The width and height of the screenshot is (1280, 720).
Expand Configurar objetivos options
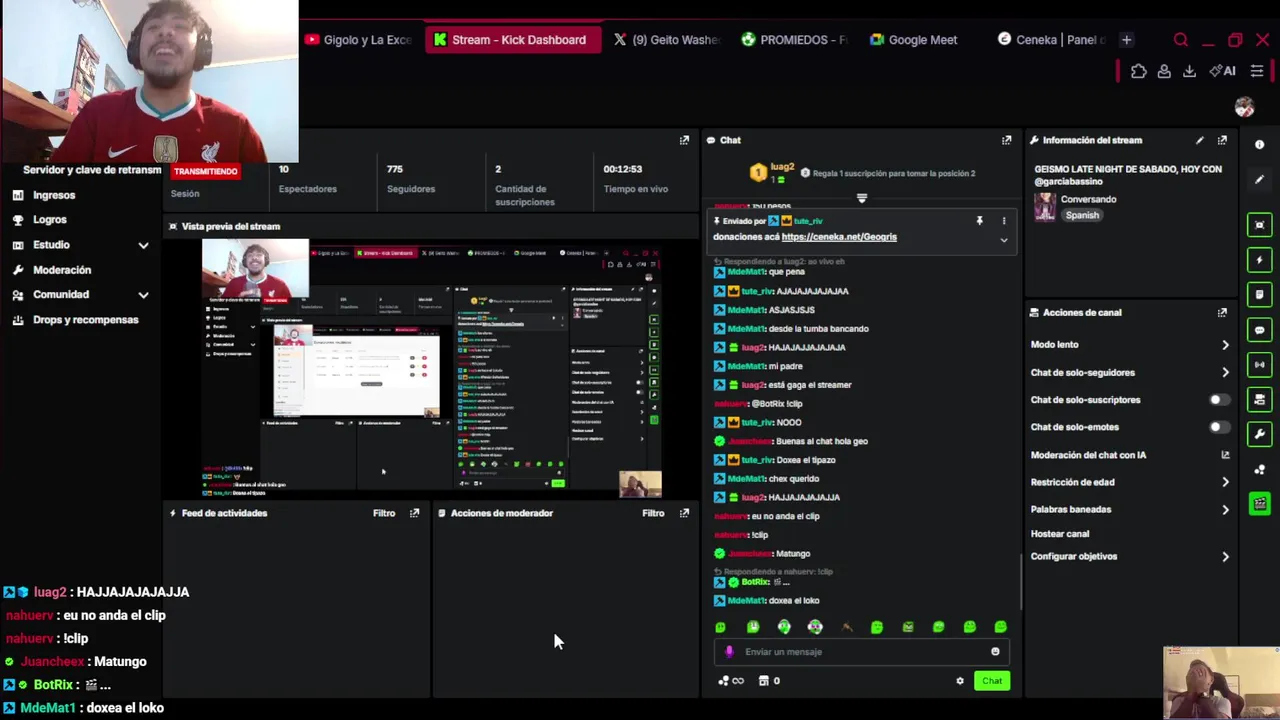tap(1225, 557)
